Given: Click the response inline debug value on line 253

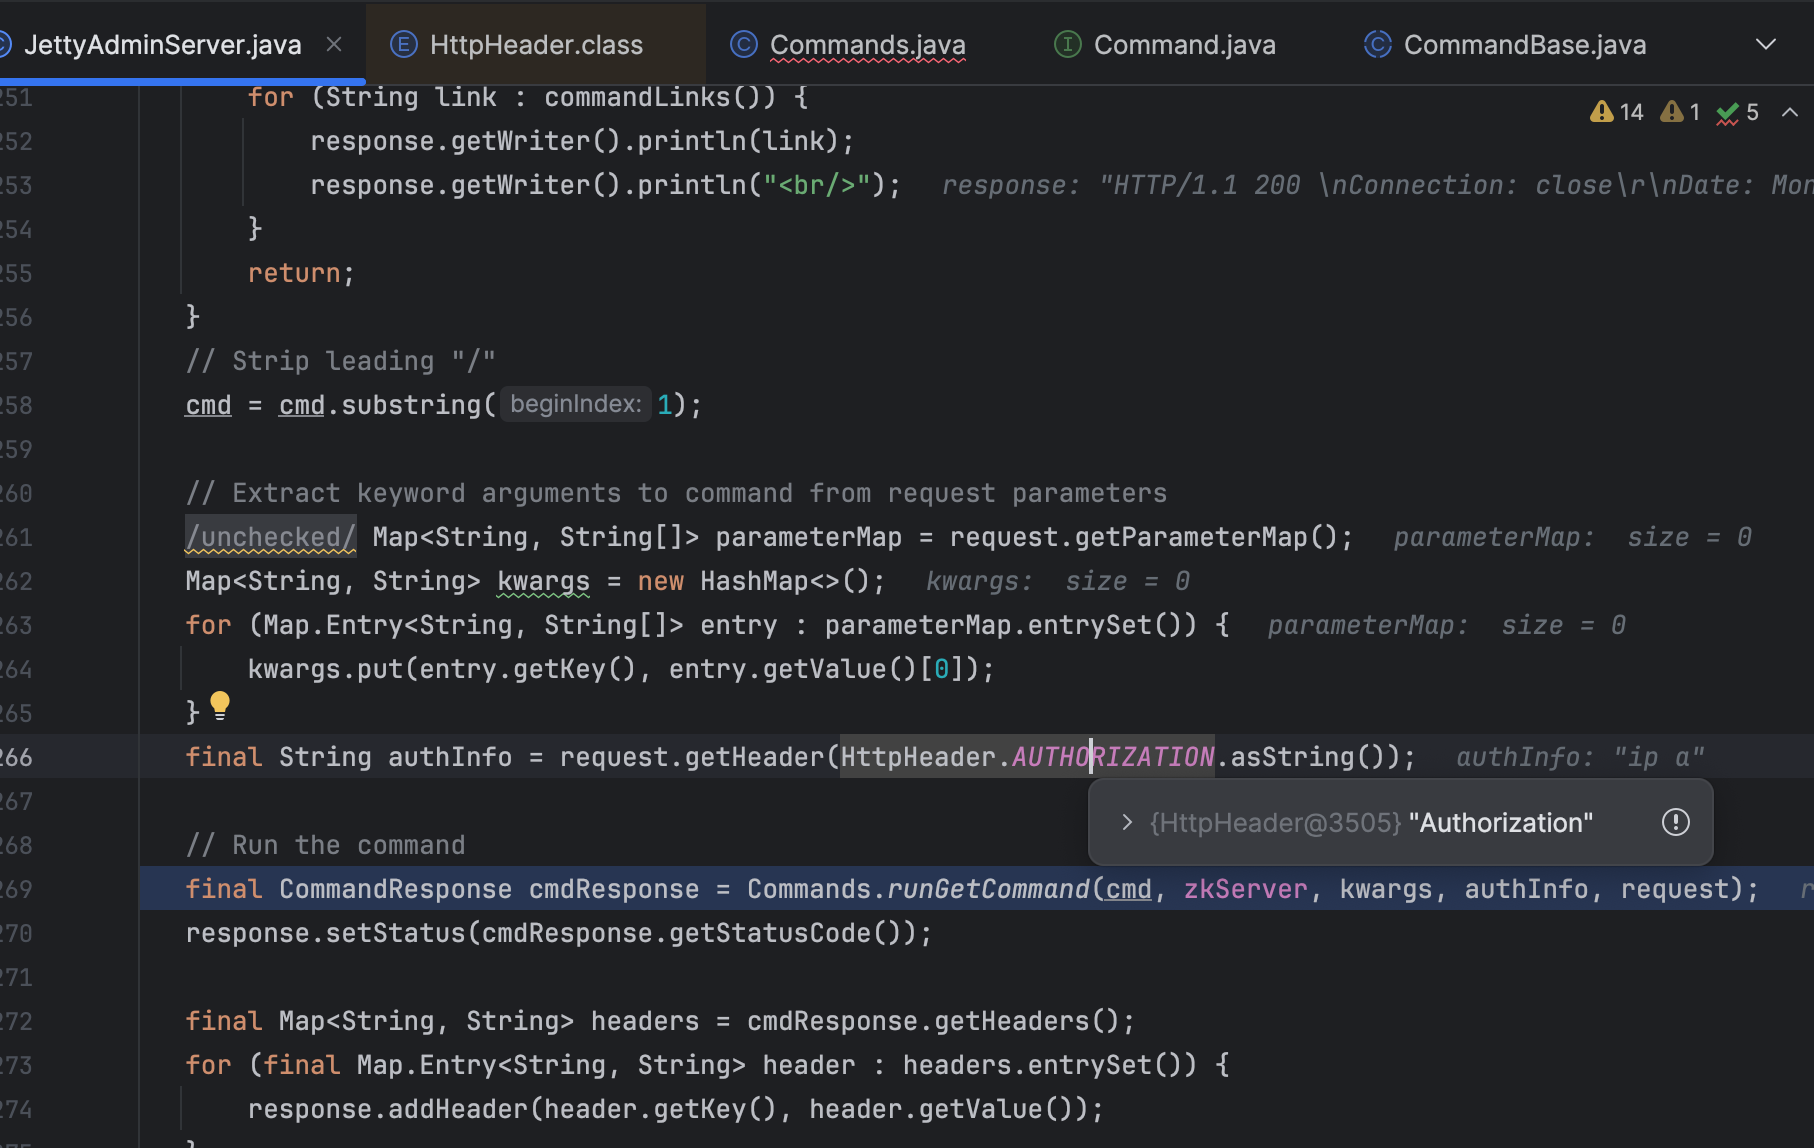Looking at the screenshot, I should coord(1377,185).
